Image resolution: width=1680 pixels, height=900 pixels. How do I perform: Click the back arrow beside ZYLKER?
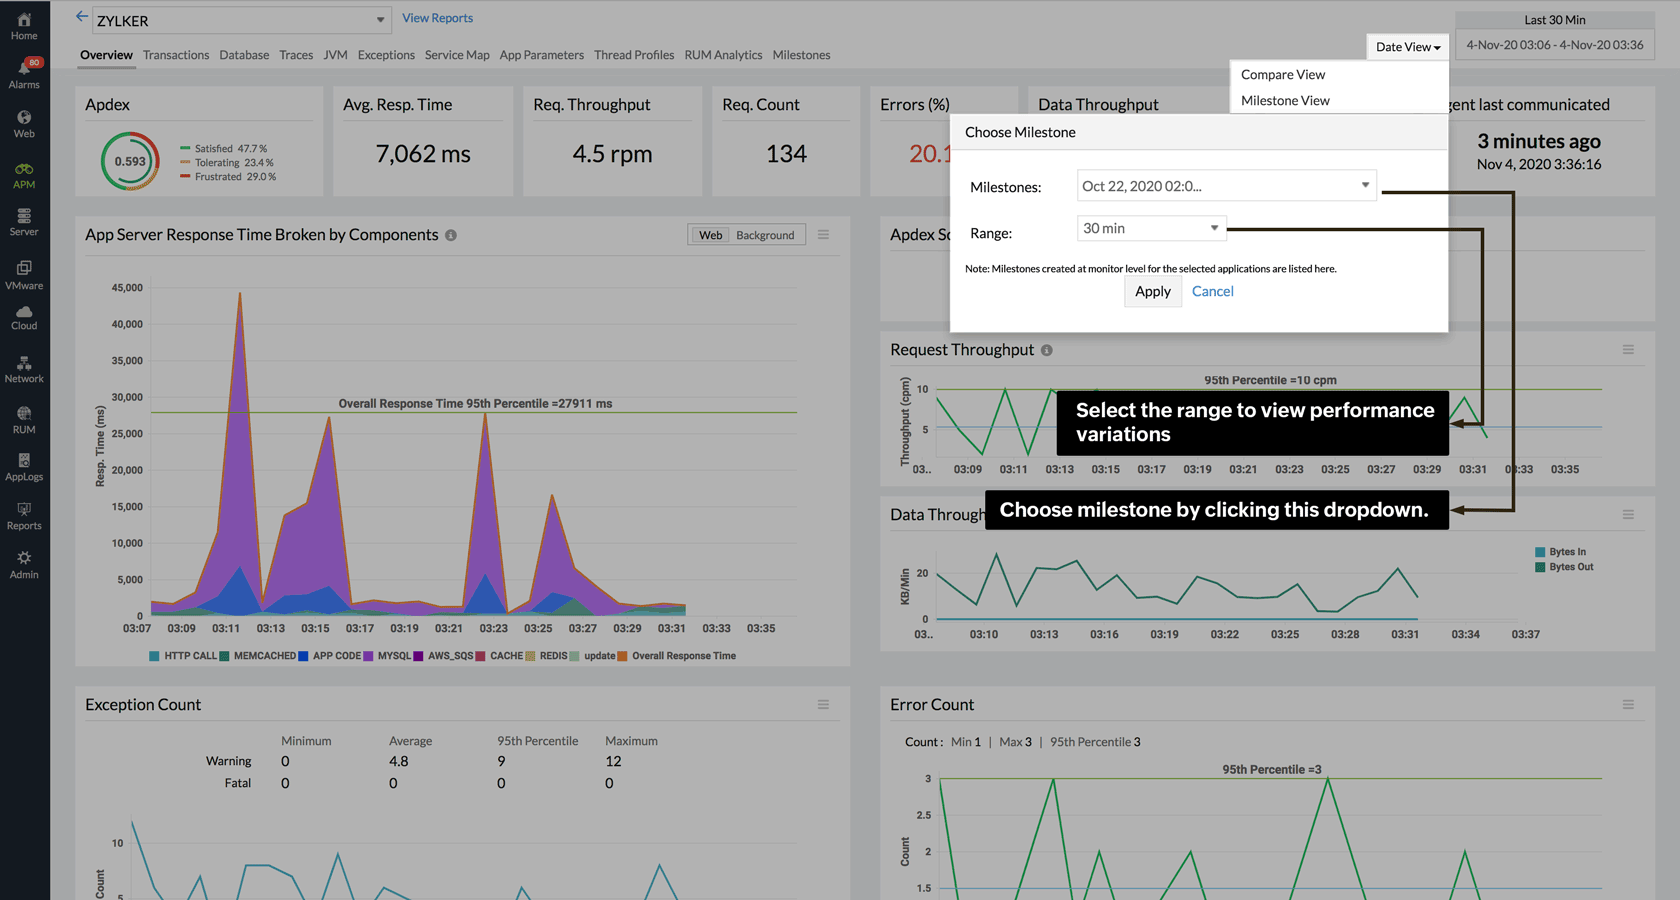pyautogui.click(x=82, y=17)
